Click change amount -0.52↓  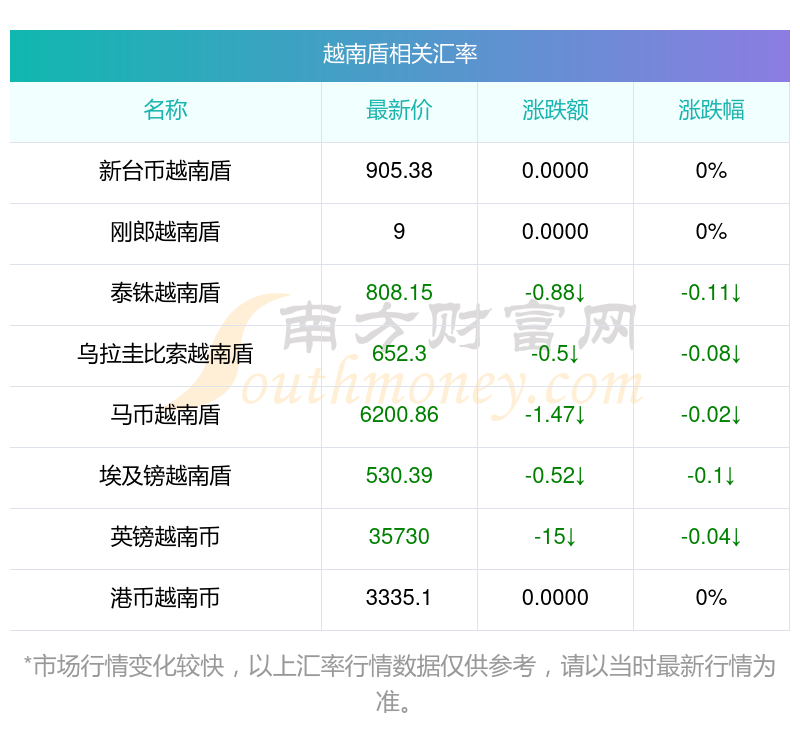point(555,475)
